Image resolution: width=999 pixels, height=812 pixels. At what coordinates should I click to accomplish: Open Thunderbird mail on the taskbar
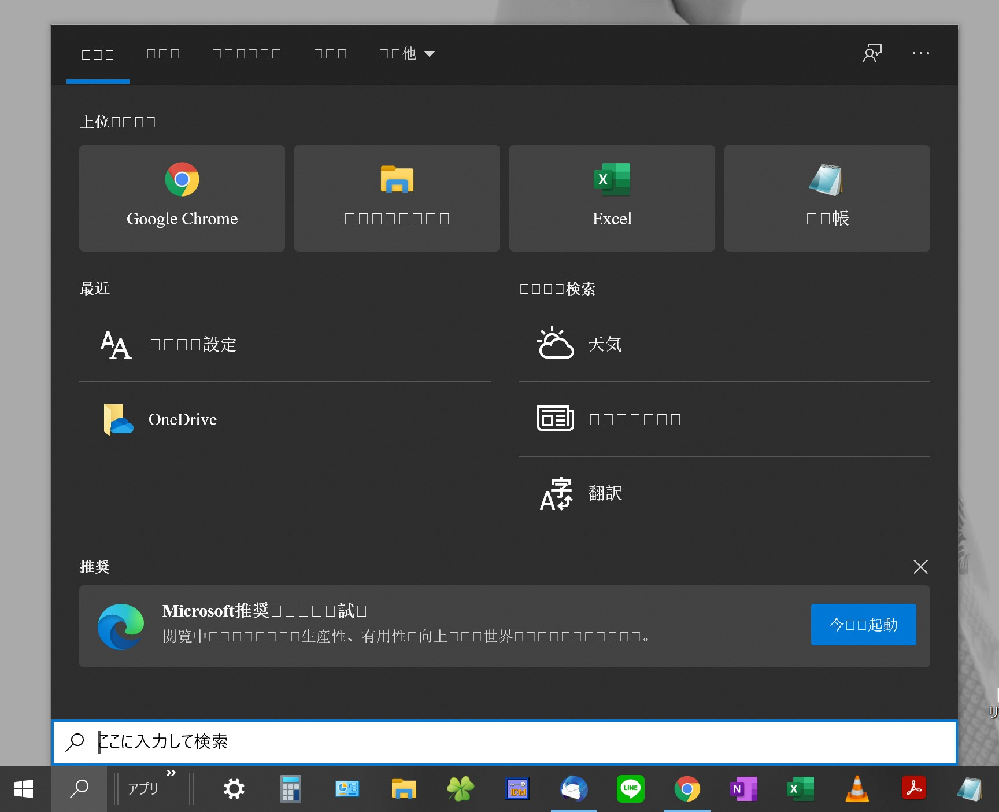coord(573,789)
